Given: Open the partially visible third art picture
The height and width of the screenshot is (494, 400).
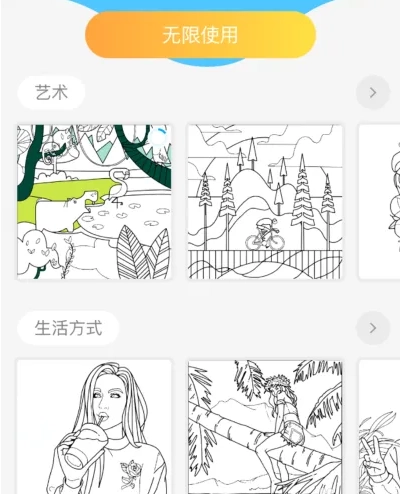Looking at the screenshot, I should [379, 202].
